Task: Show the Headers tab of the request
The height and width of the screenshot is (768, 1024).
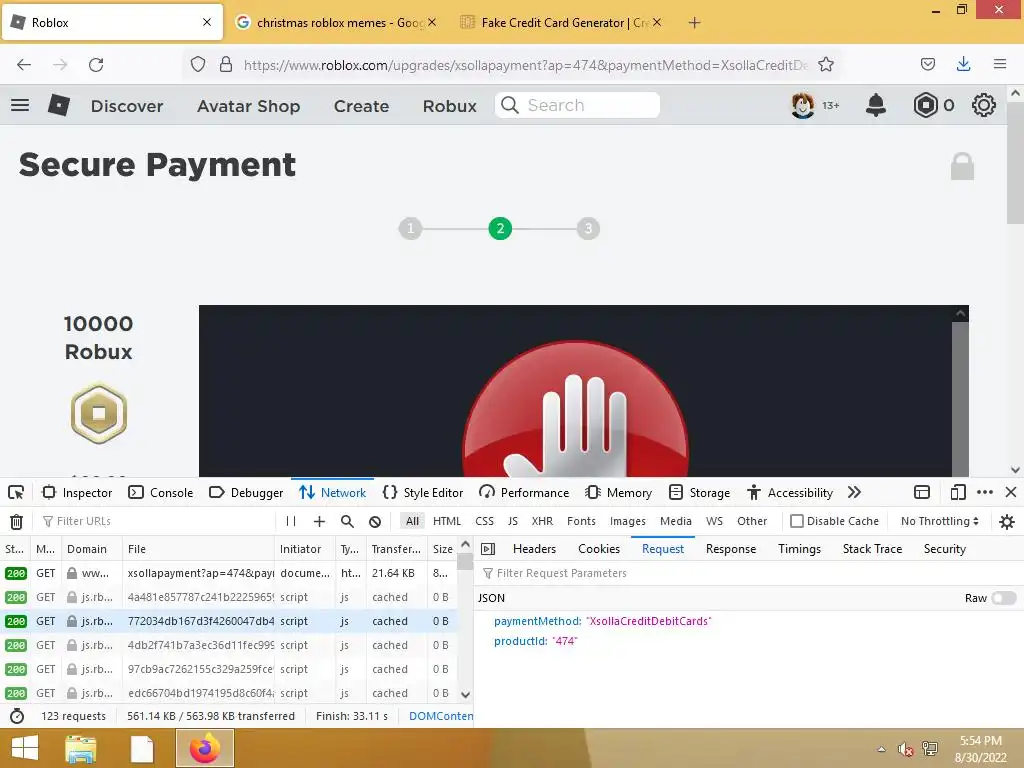Action: click(534, 549)
